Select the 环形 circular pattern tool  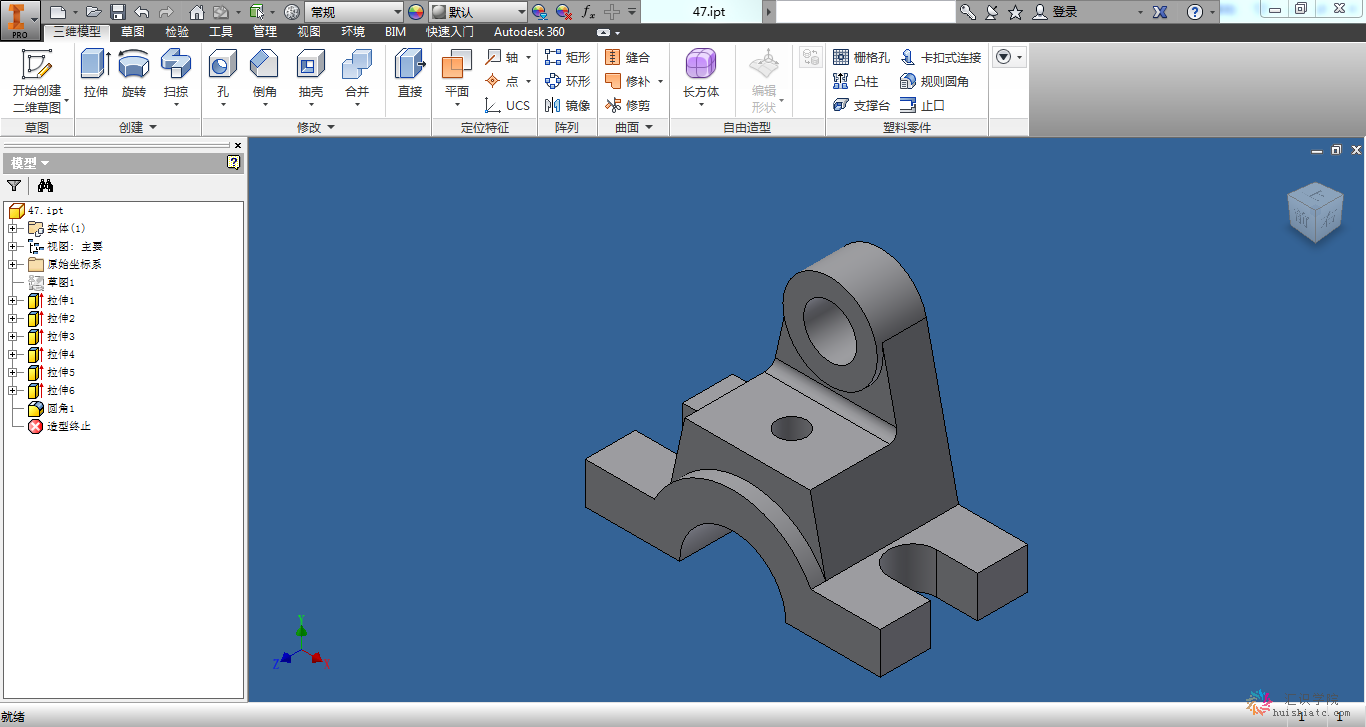point(567,81)
